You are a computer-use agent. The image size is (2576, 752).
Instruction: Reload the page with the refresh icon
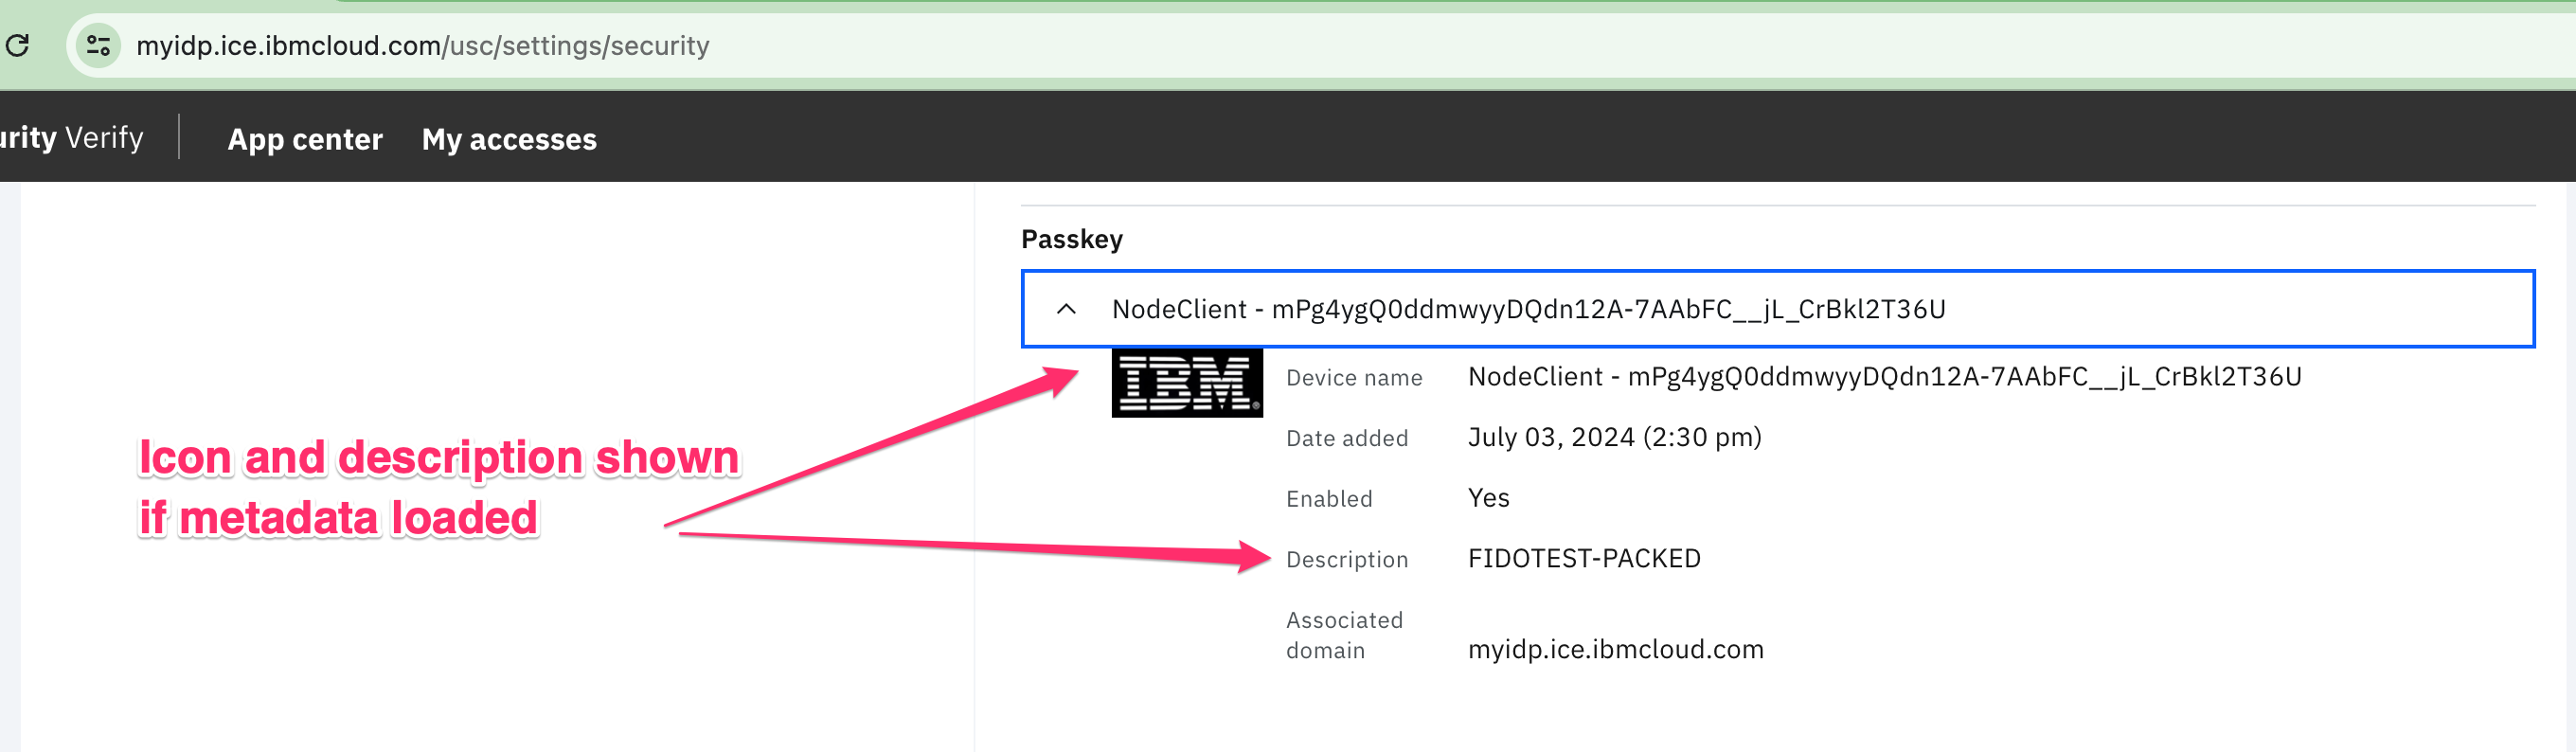[17, 45]
